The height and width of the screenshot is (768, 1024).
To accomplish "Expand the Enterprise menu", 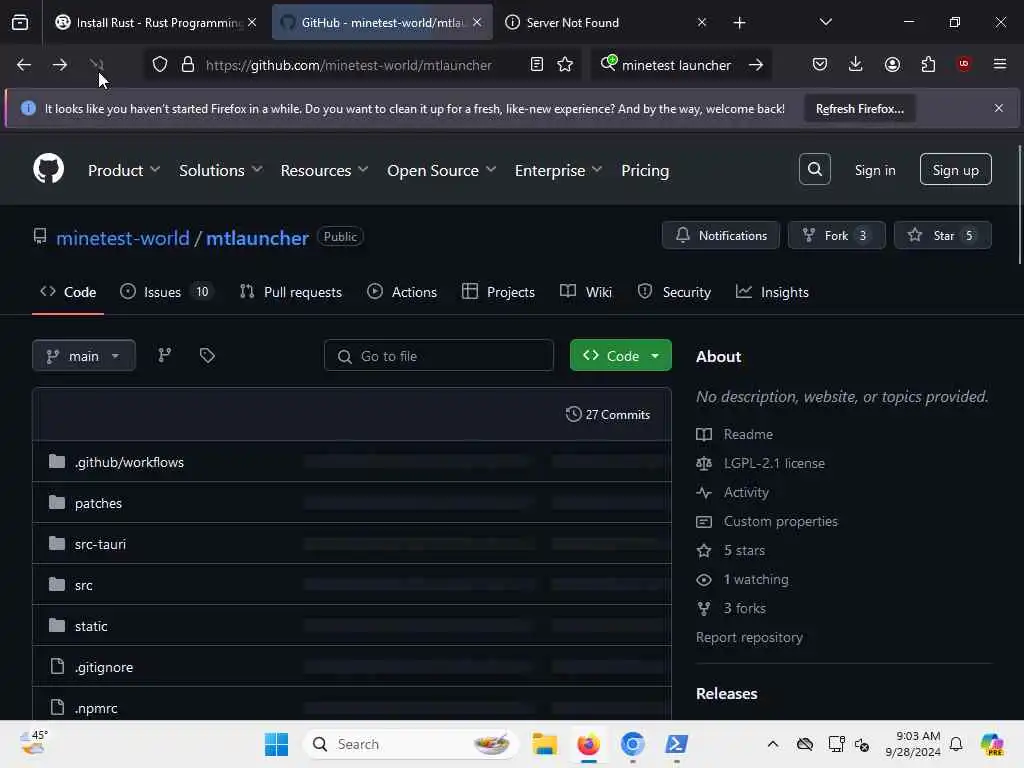I will [x=558, y=170].
